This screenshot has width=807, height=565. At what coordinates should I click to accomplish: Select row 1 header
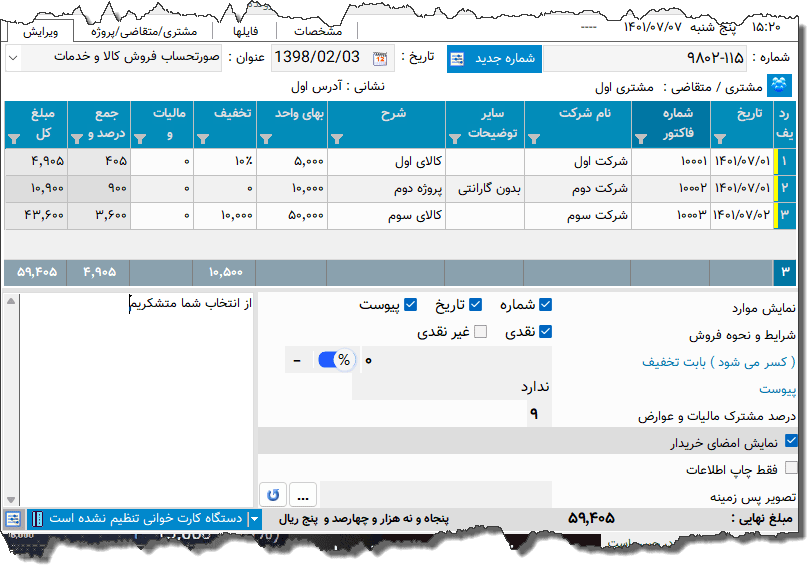785,162
